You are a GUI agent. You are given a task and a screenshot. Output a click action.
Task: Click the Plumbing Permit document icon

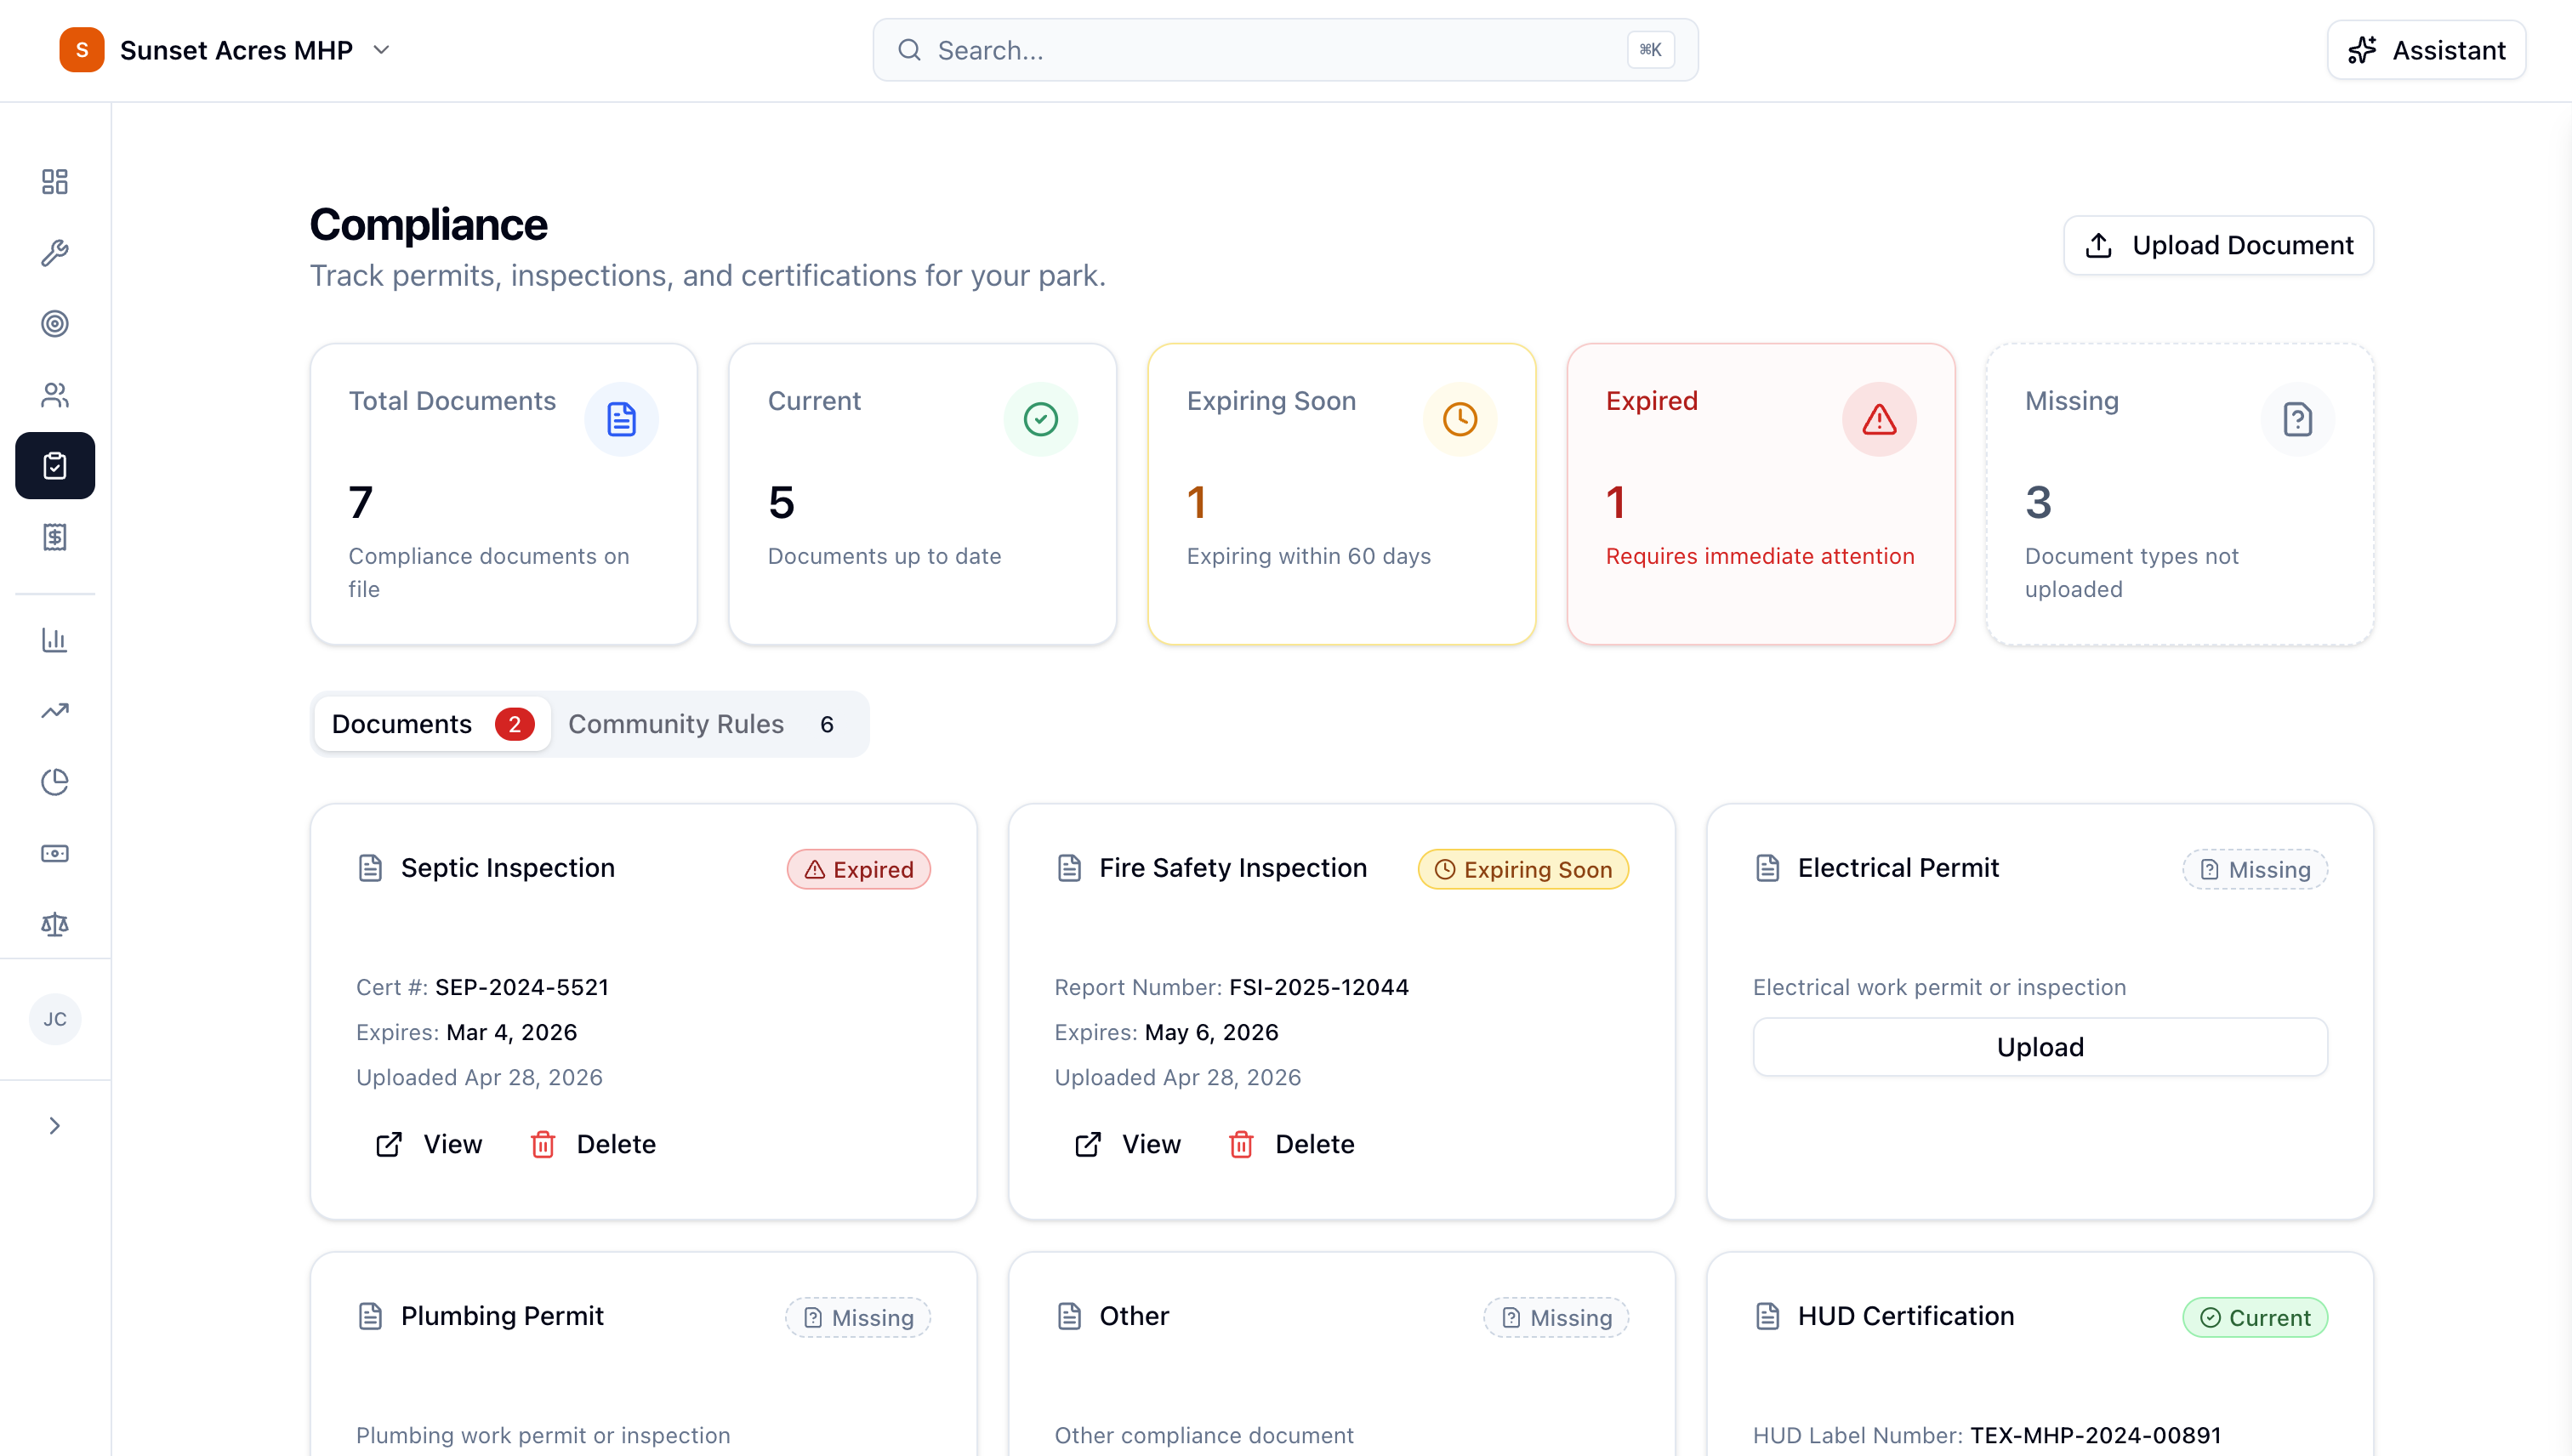pyautogui.click(x=370, y=1316)
